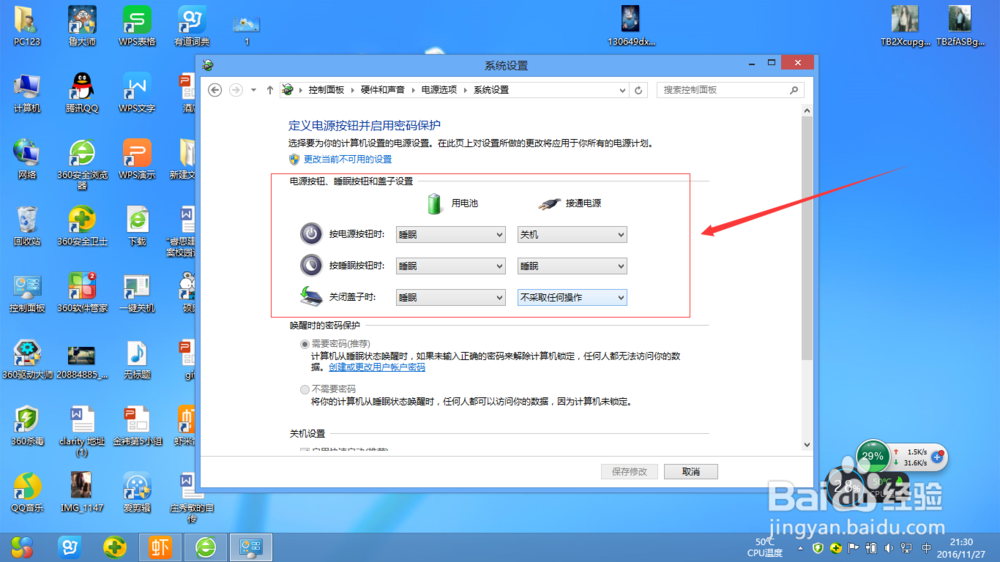1000x562 pixels.
Task: Refresh the control panel page
Action: (638, 90)
